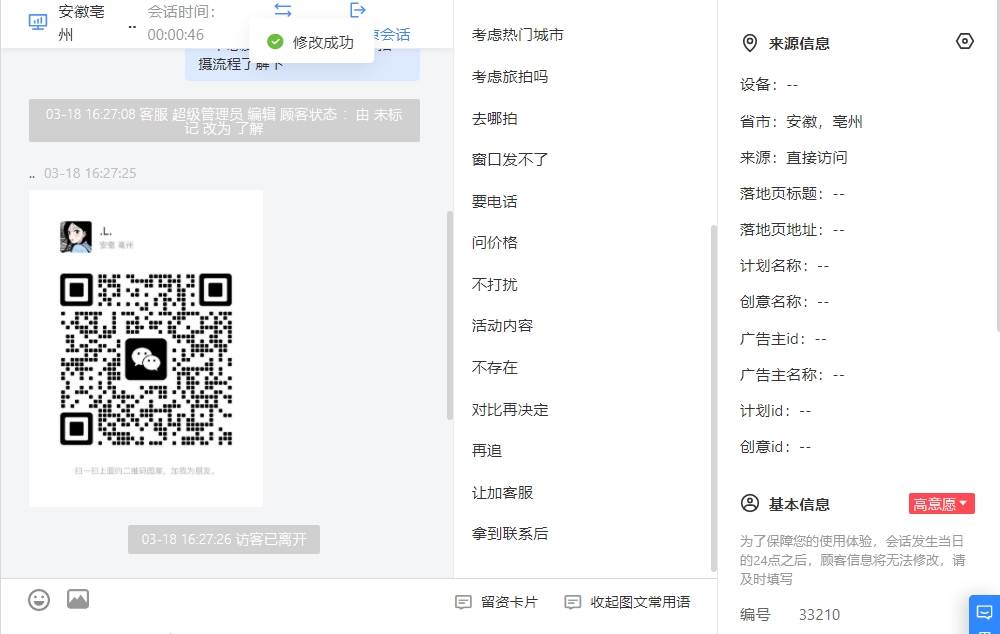Click the blue chat bubble floating icon
Viewport: 1000px width, 634px height.
(x=984, y=614)
